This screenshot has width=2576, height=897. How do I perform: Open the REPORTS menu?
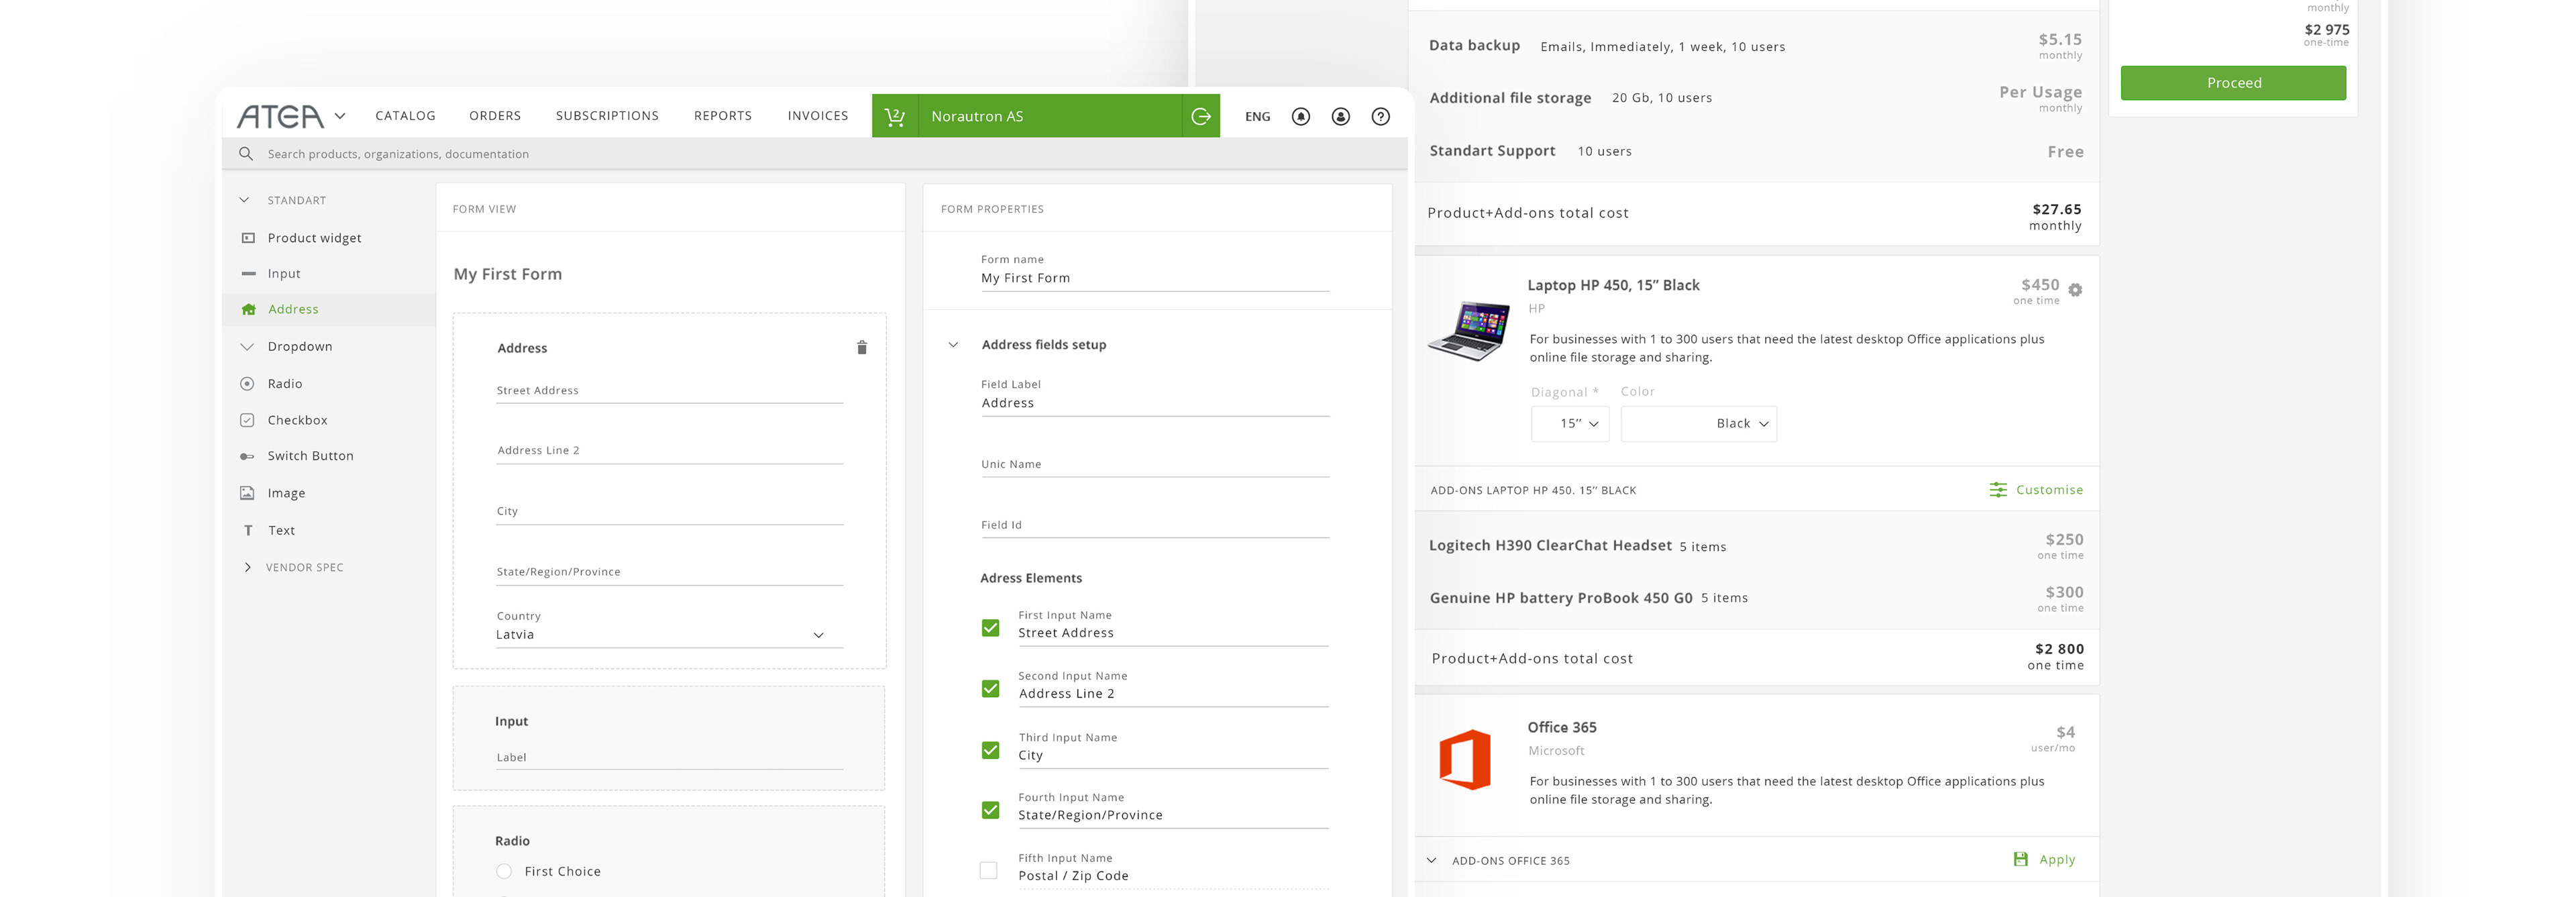pos(723,116)
